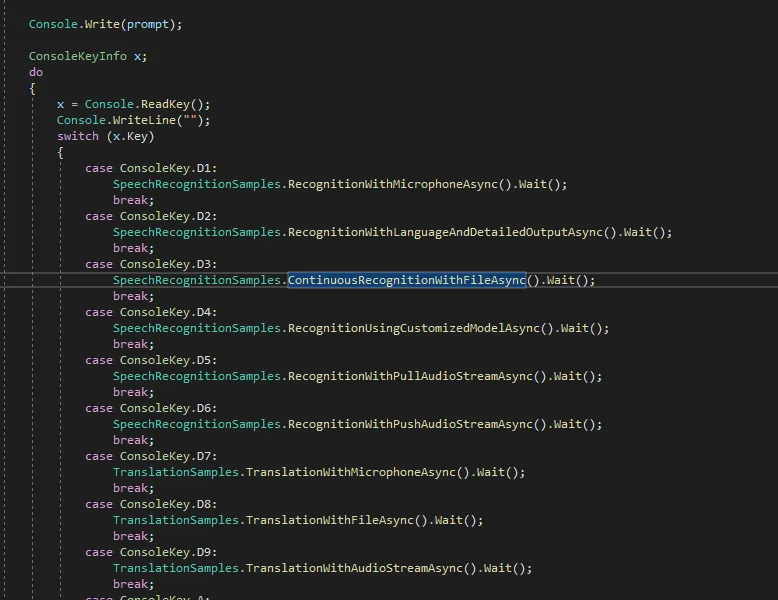Click the break statement under case D3
Image resolution: width=778 pixels, height=600 pixels.
133,297
